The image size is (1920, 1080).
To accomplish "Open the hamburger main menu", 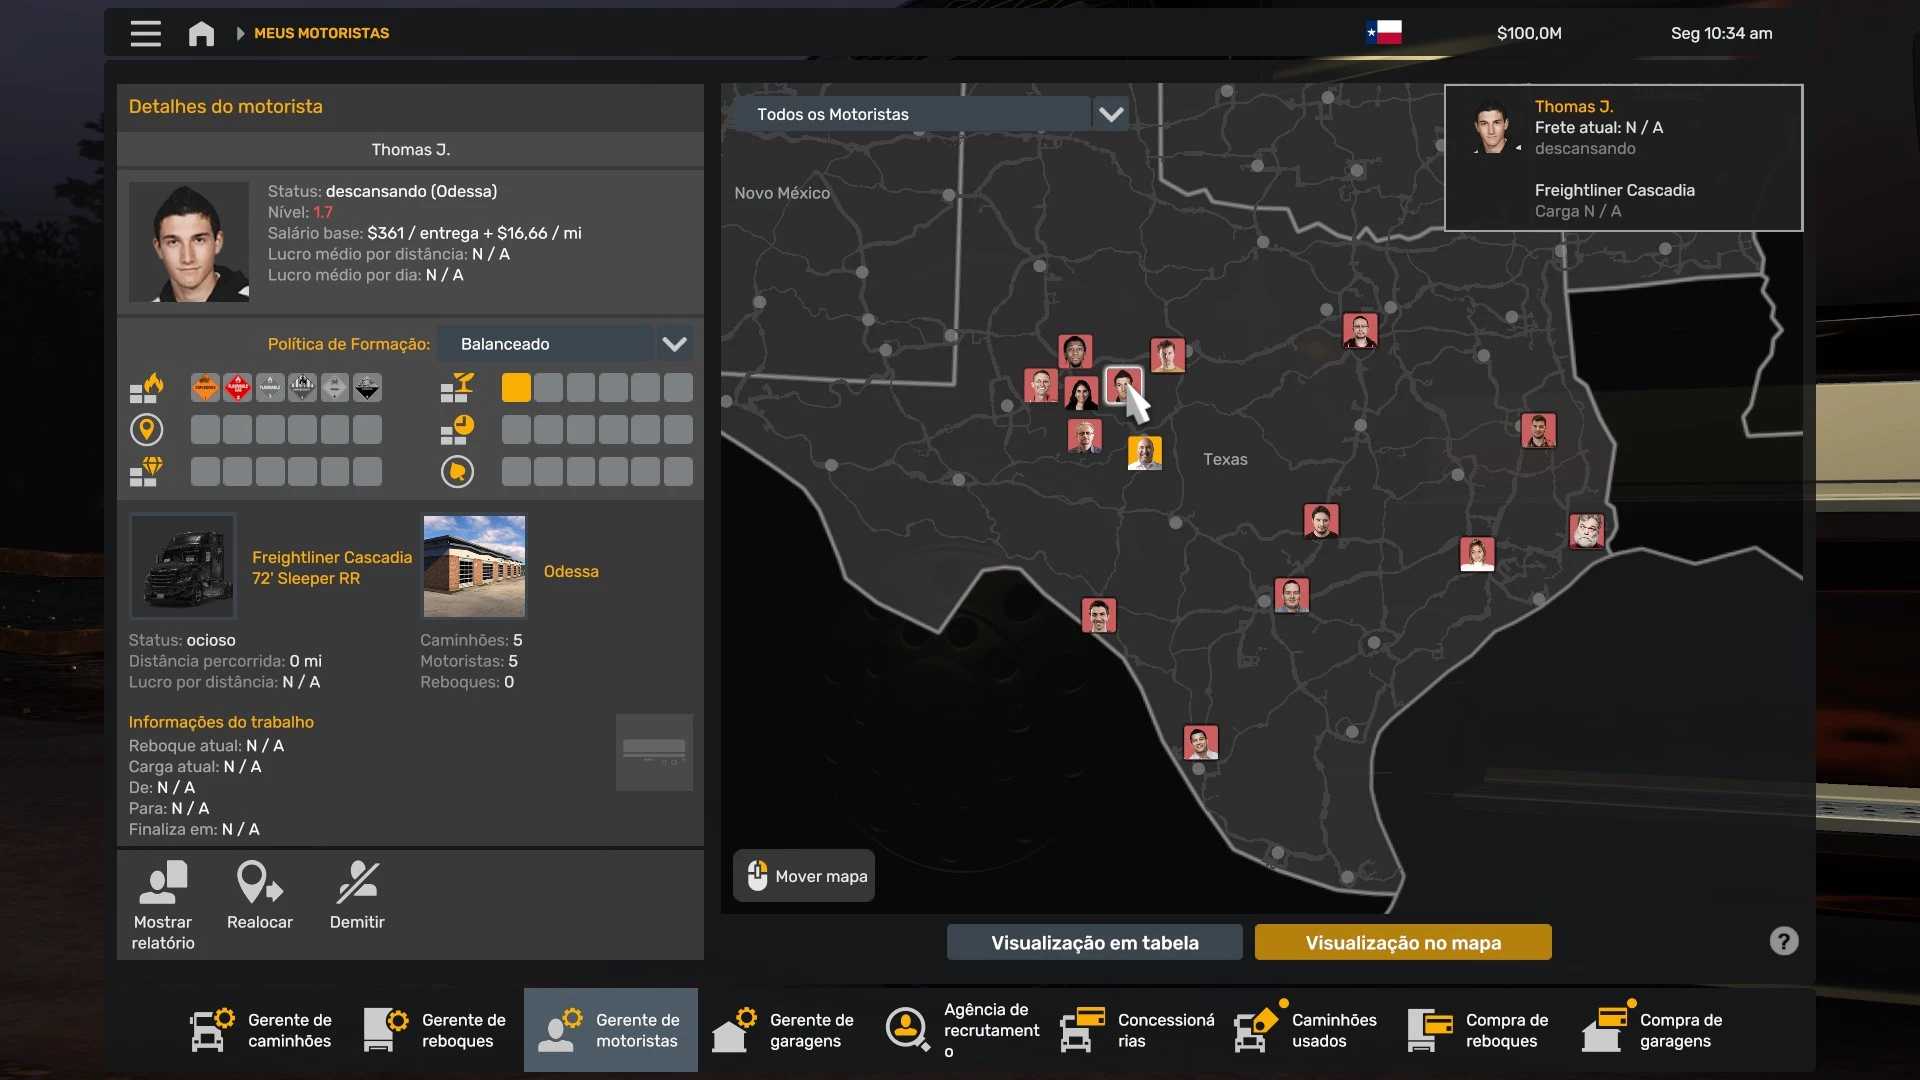I will (145, 33).
